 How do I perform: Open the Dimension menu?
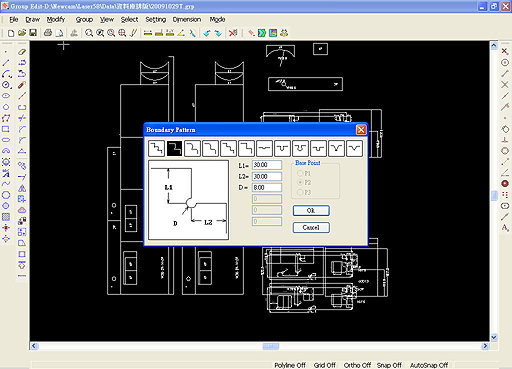[187, 20]
